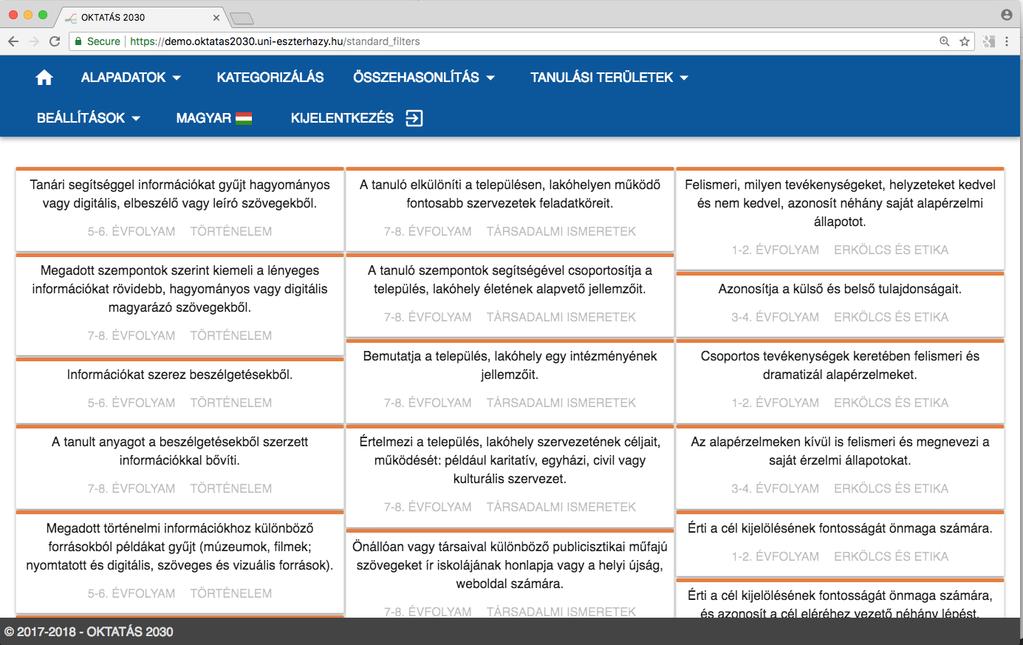The width and height of the screenshot is (1023, 645).
Task: Go forward in browser history
Action: 34,41
